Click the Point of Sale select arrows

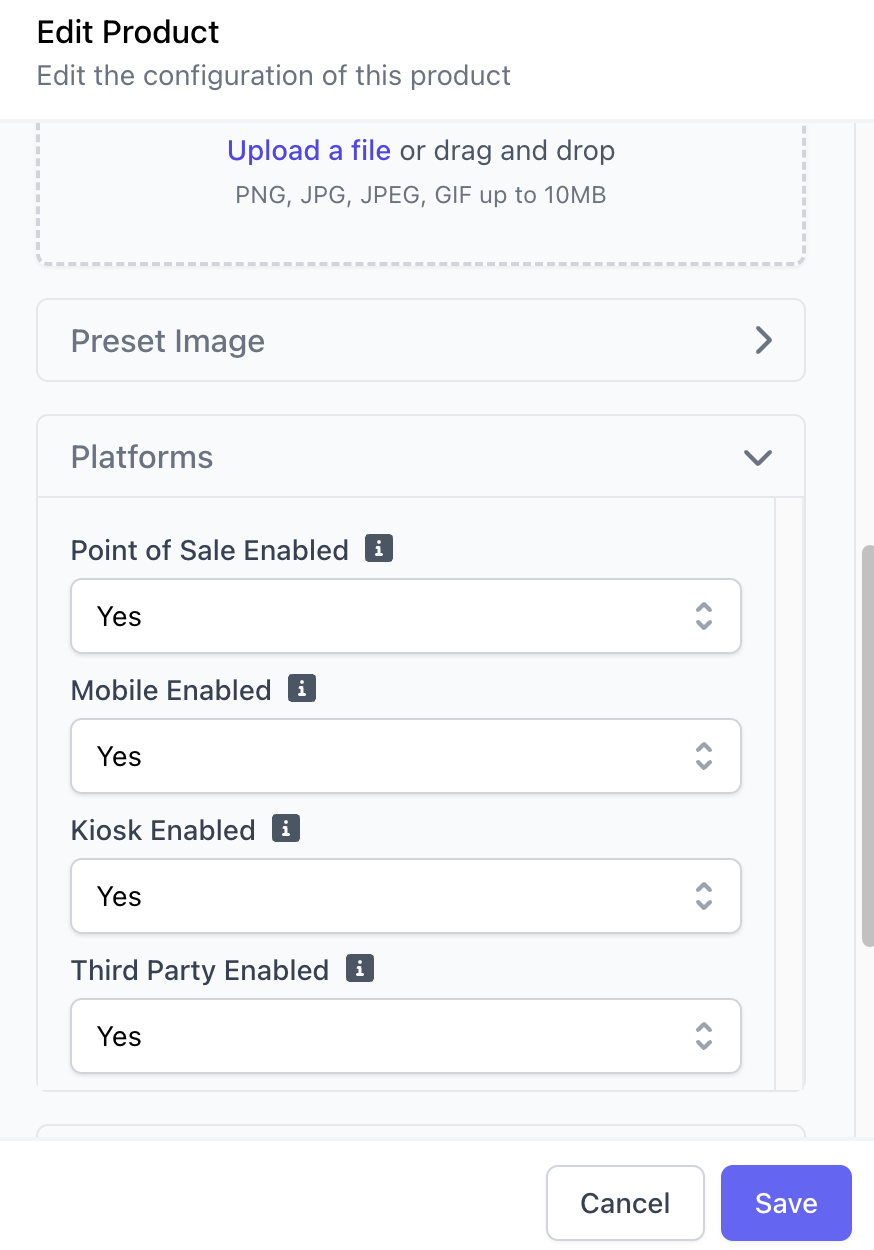coord(704,616)
